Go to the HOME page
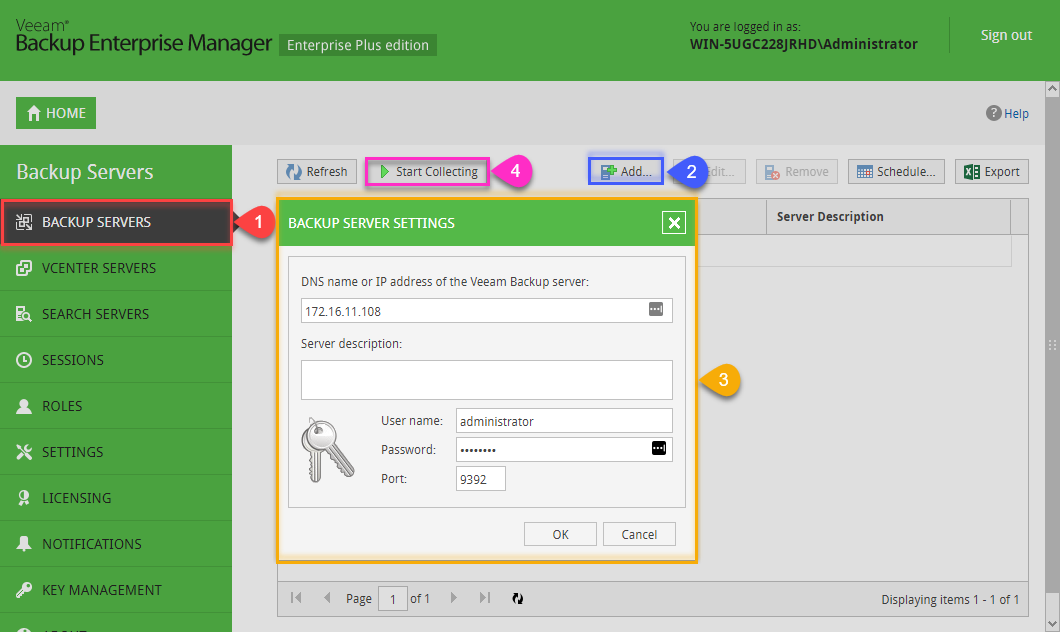 coord(56,113)
